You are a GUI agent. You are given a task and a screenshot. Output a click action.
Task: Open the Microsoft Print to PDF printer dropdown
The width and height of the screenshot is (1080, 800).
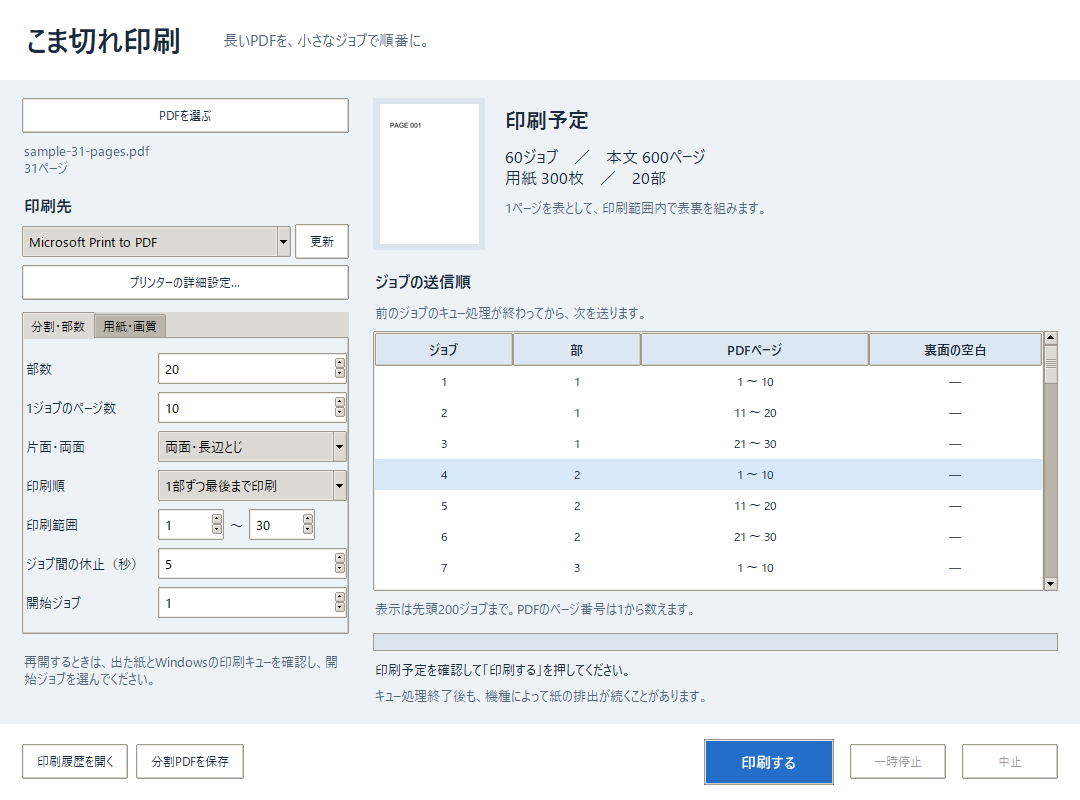click(156, 242)
